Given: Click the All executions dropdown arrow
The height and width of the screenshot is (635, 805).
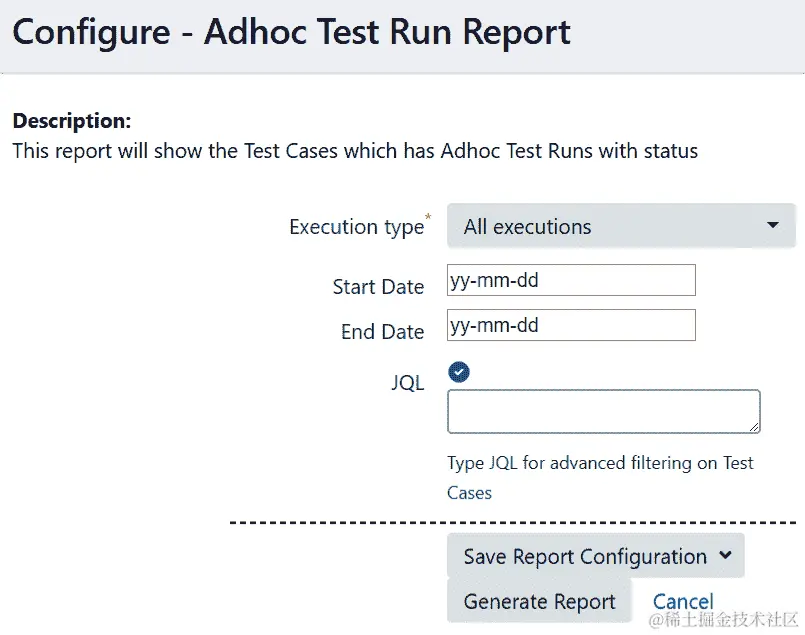Looking at the screenshot, I should pyautogui.click(x=772, y=226).
